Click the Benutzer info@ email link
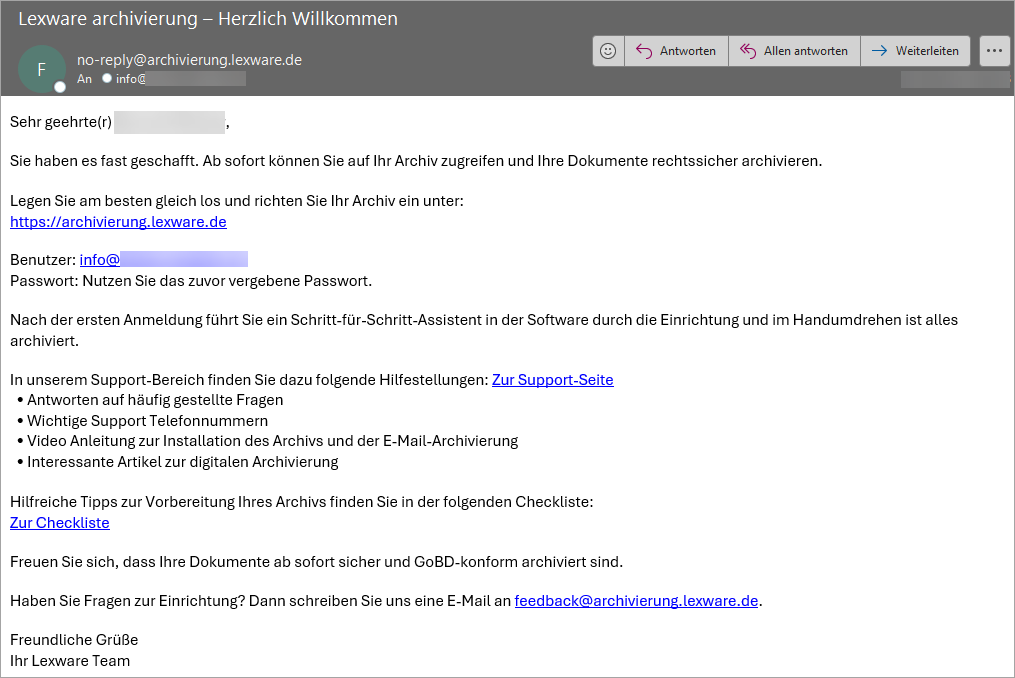1015x678 pixels. coord(164,260)
